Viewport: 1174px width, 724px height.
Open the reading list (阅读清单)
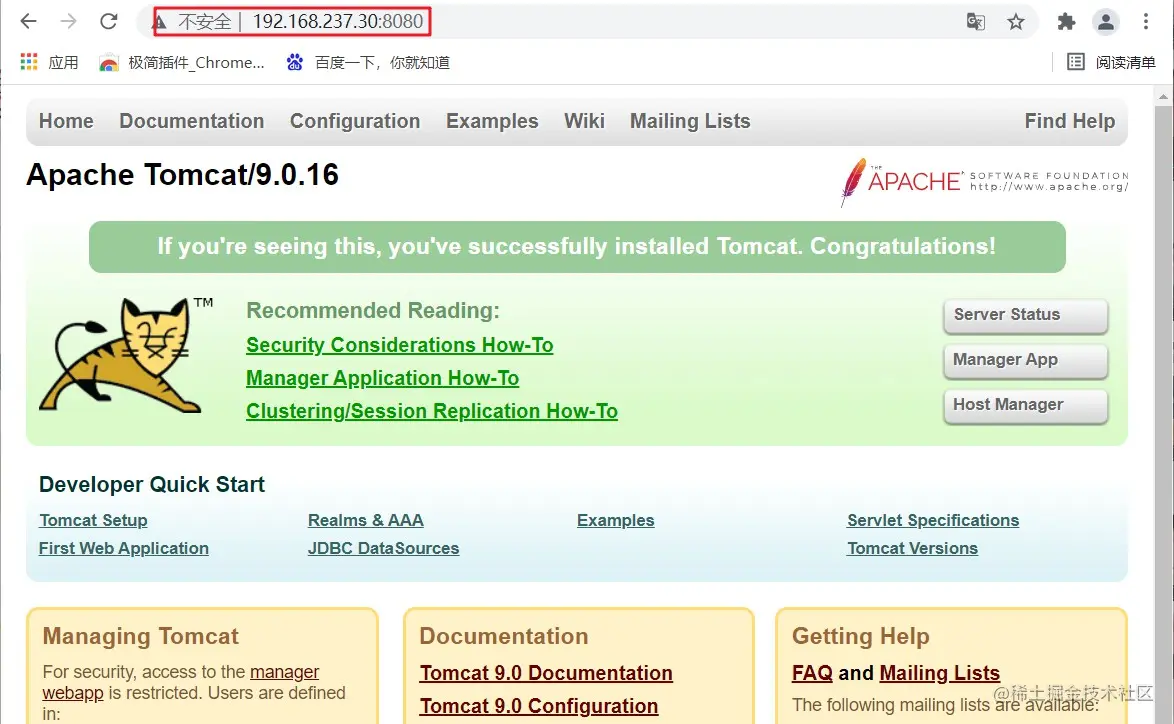[x=1111, y=62]
